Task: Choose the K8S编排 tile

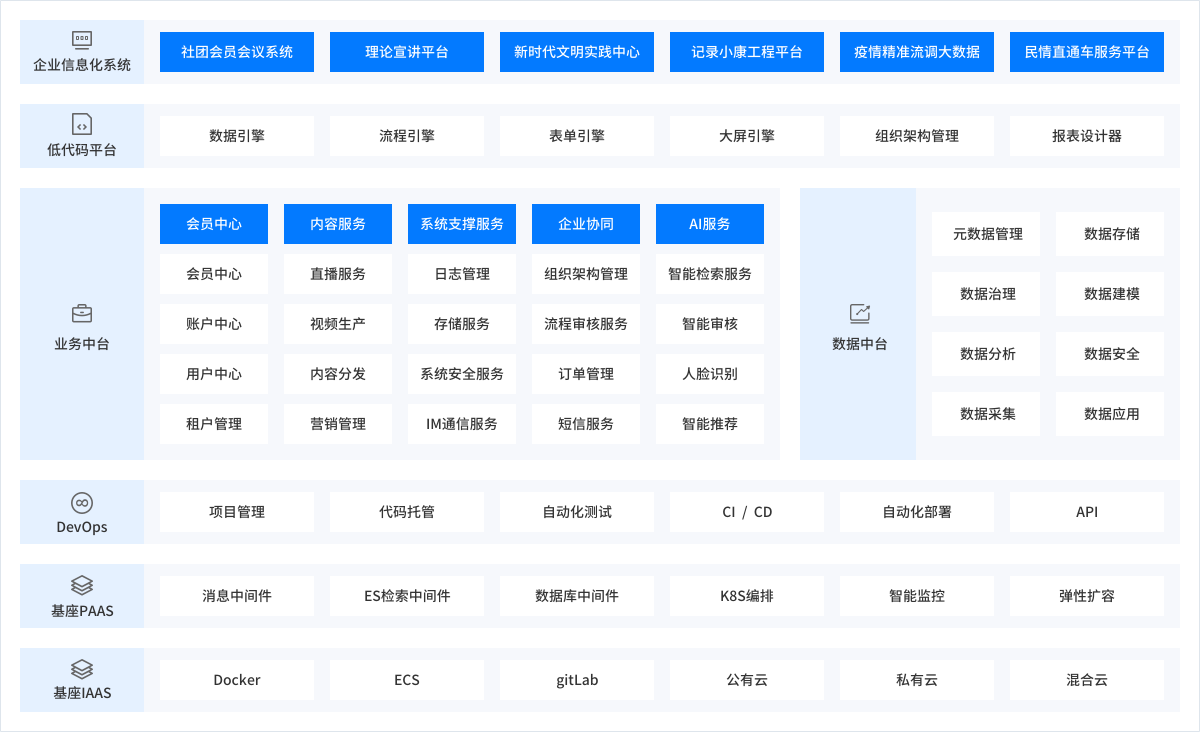Action: point(747,596)
